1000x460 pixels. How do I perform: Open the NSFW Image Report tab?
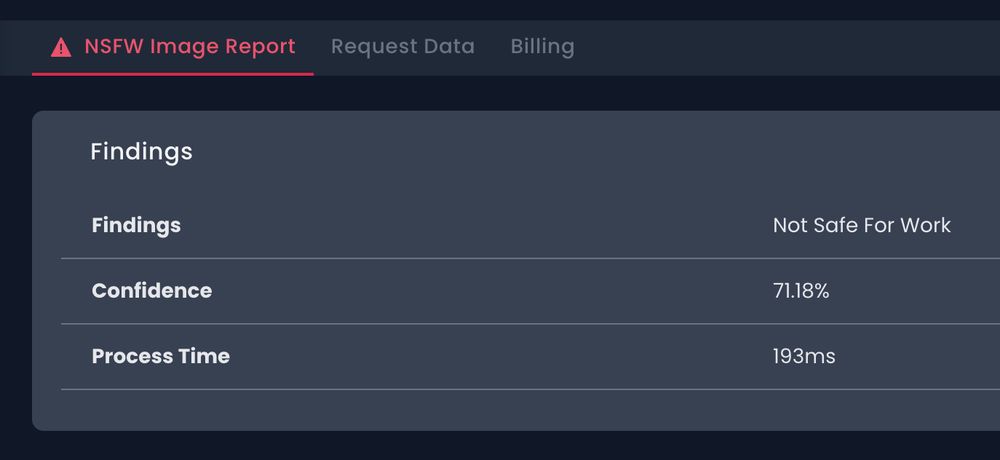point(173,47)
